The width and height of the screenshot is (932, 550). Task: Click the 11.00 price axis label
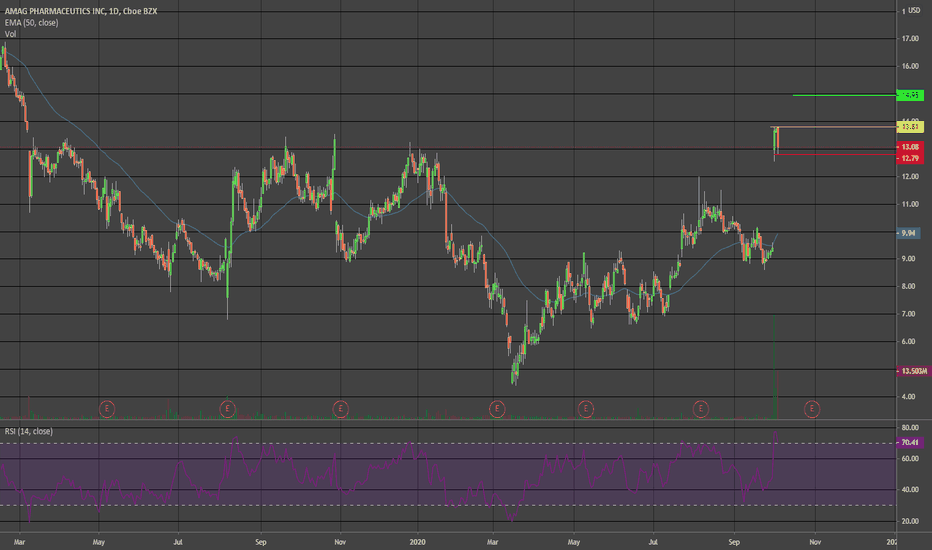click(910, 204)
